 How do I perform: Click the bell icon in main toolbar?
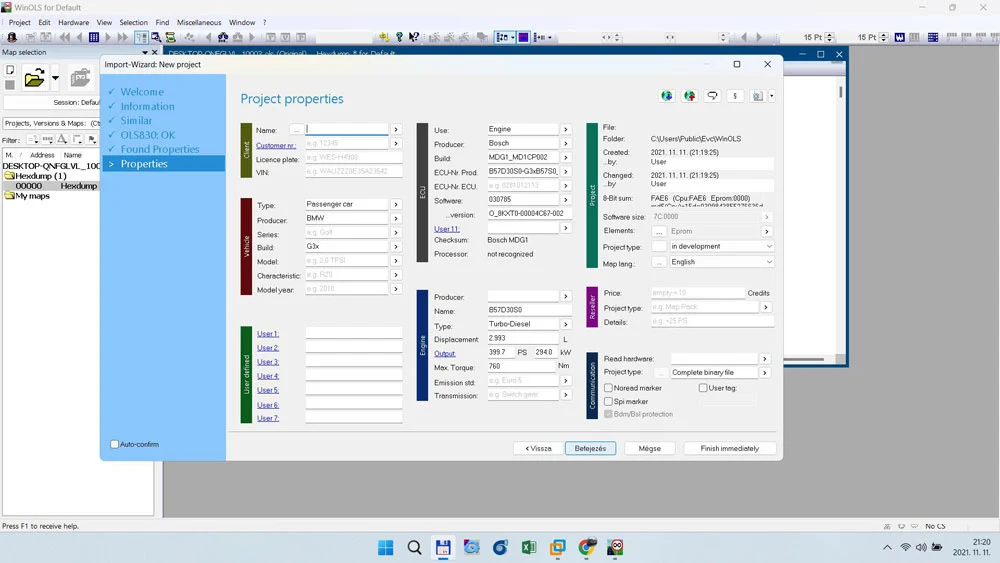click(x=11, y=38)
